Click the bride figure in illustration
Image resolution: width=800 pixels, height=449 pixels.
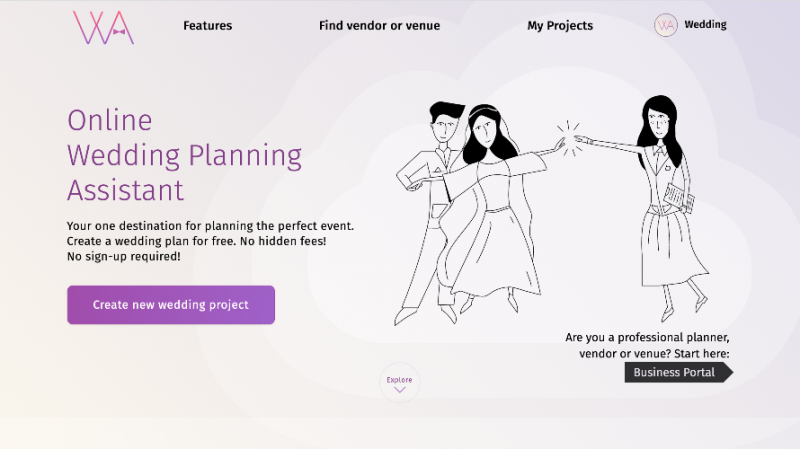click(x=490, y=210)
